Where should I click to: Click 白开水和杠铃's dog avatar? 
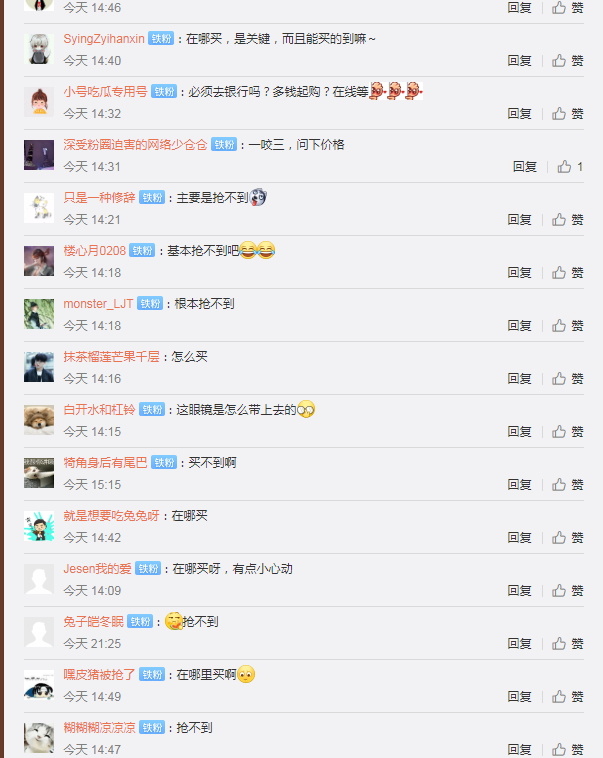(x=39, y=420)
